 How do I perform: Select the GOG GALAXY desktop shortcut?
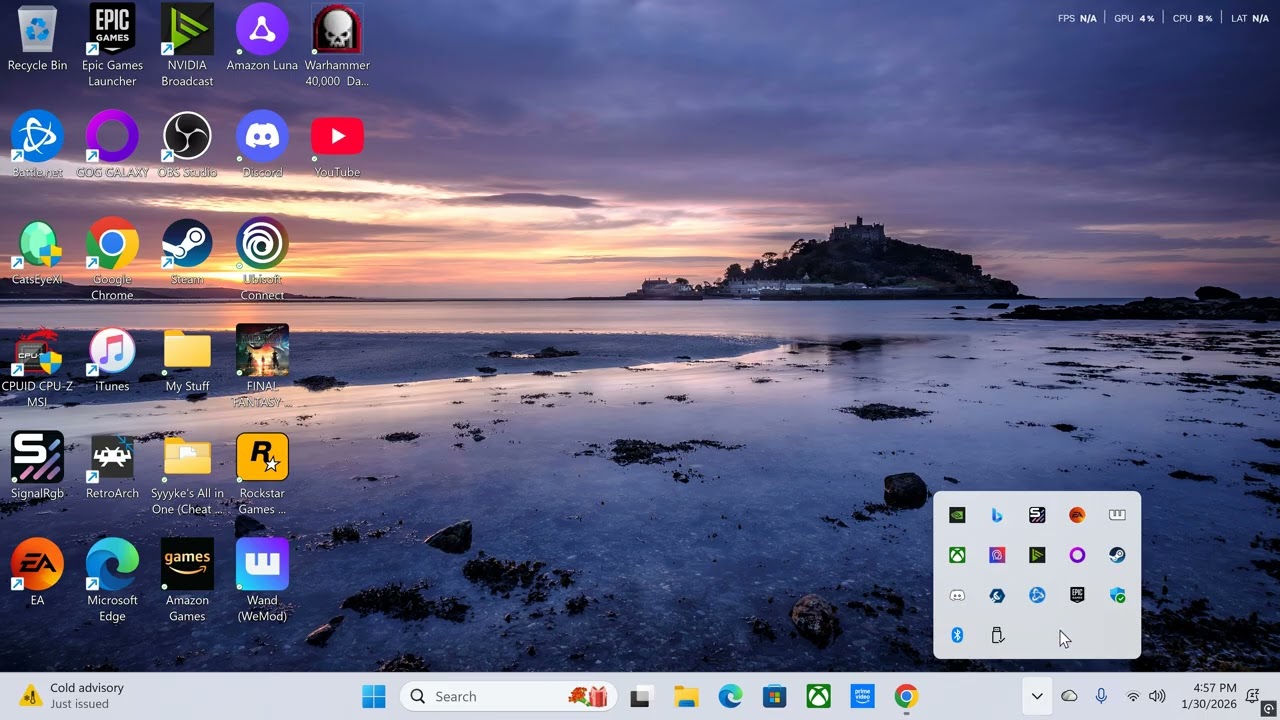pos(112,145)
